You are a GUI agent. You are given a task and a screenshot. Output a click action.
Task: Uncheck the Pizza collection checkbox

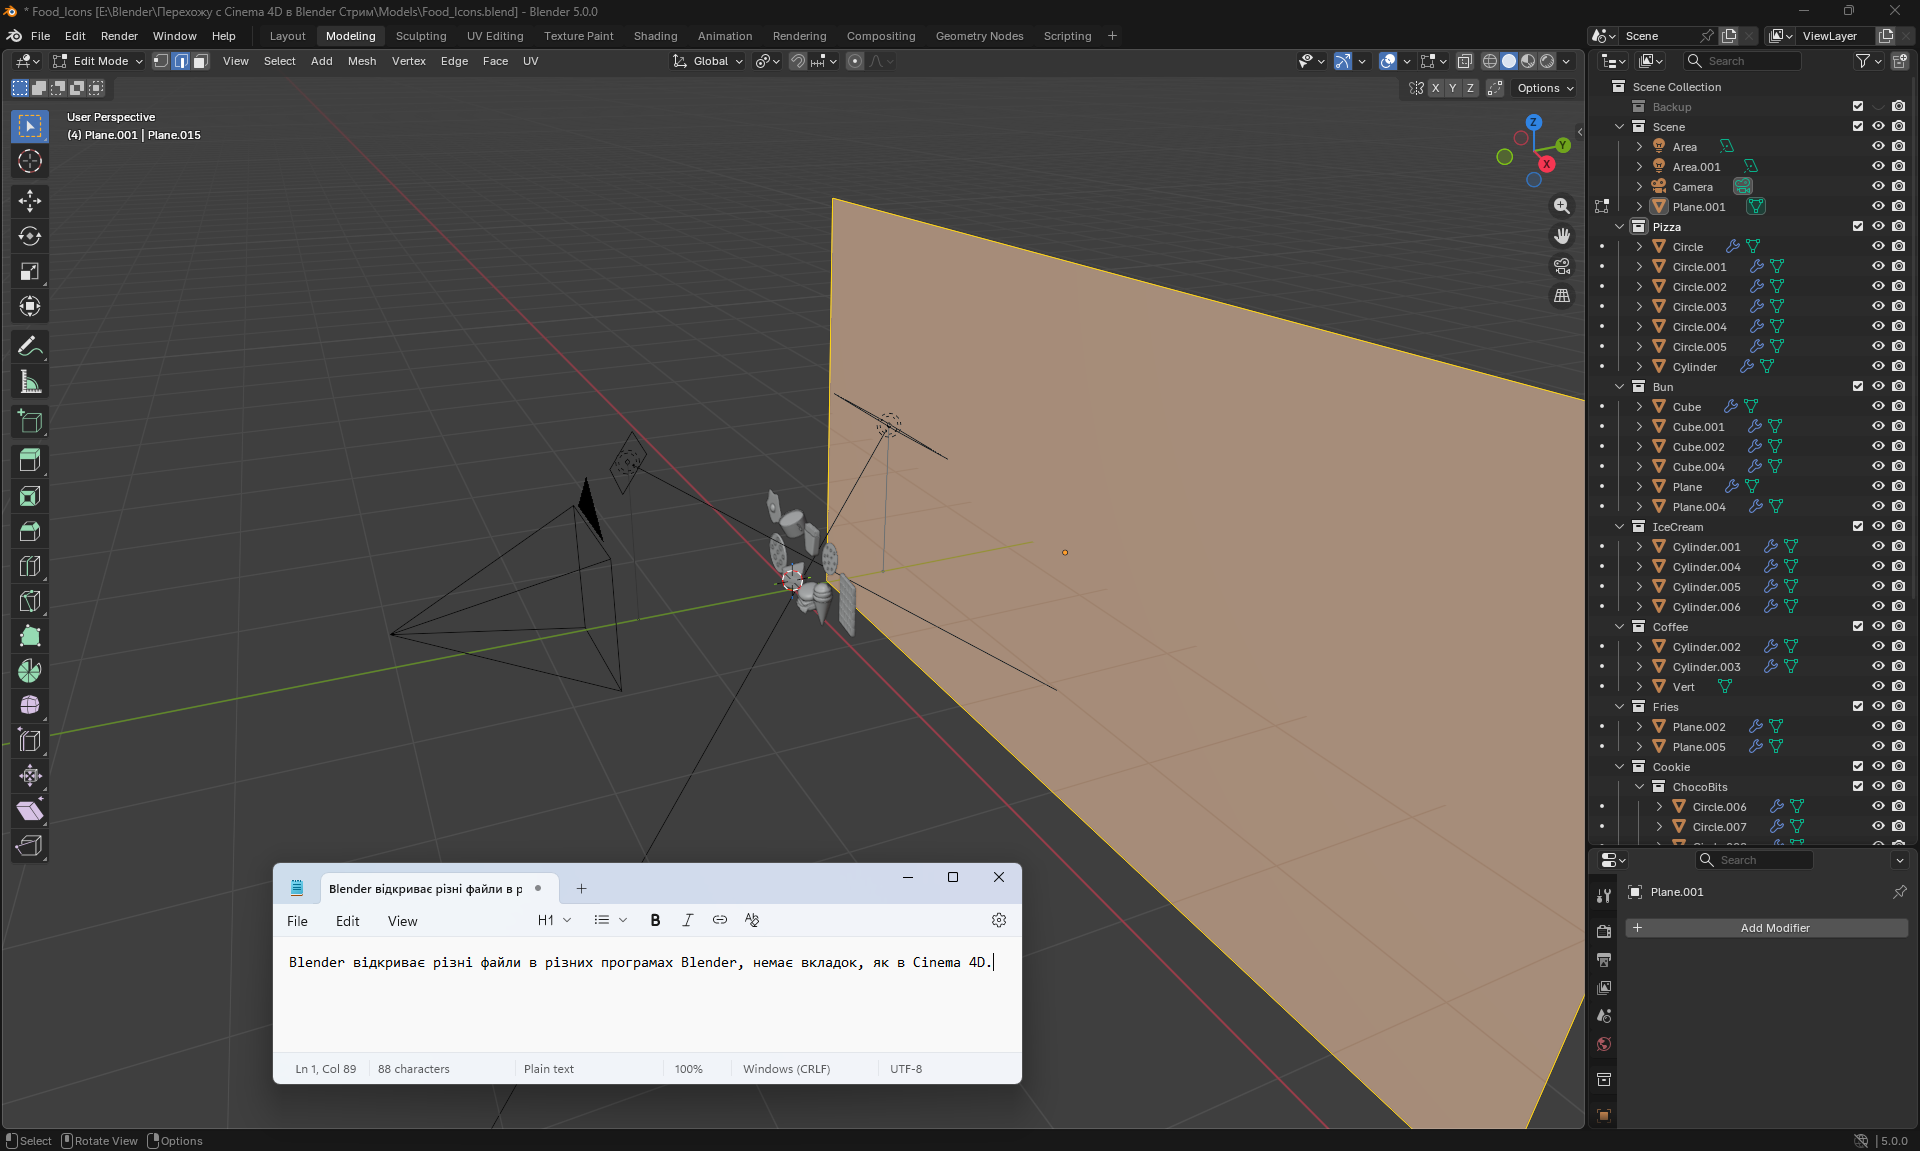point(1858,227)
